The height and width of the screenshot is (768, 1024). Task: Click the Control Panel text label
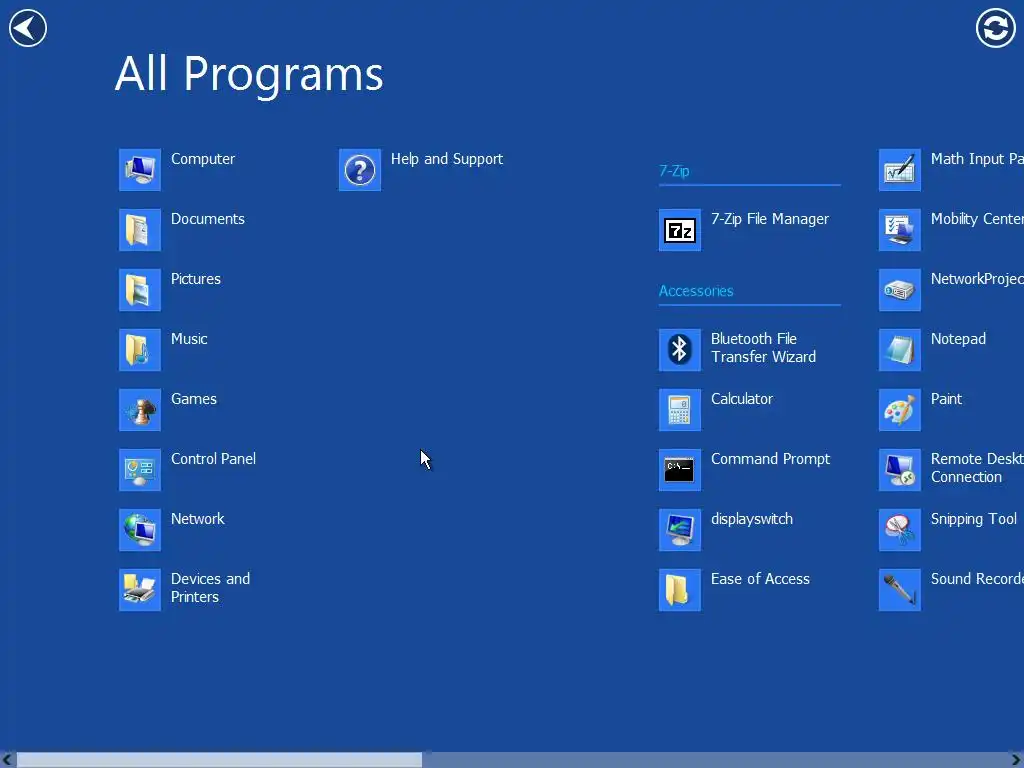click(x=214, y=459)
